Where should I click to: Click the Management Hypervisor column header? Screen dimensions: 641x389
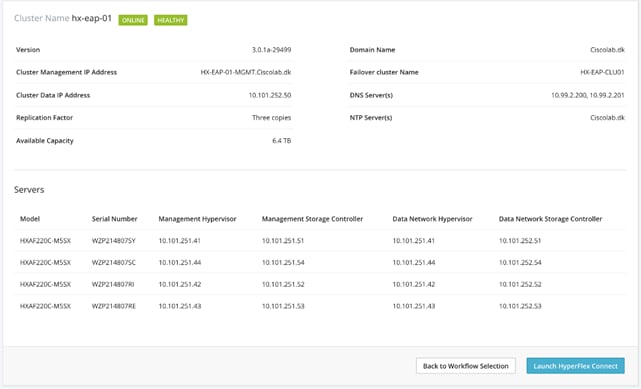pos(197,219)
